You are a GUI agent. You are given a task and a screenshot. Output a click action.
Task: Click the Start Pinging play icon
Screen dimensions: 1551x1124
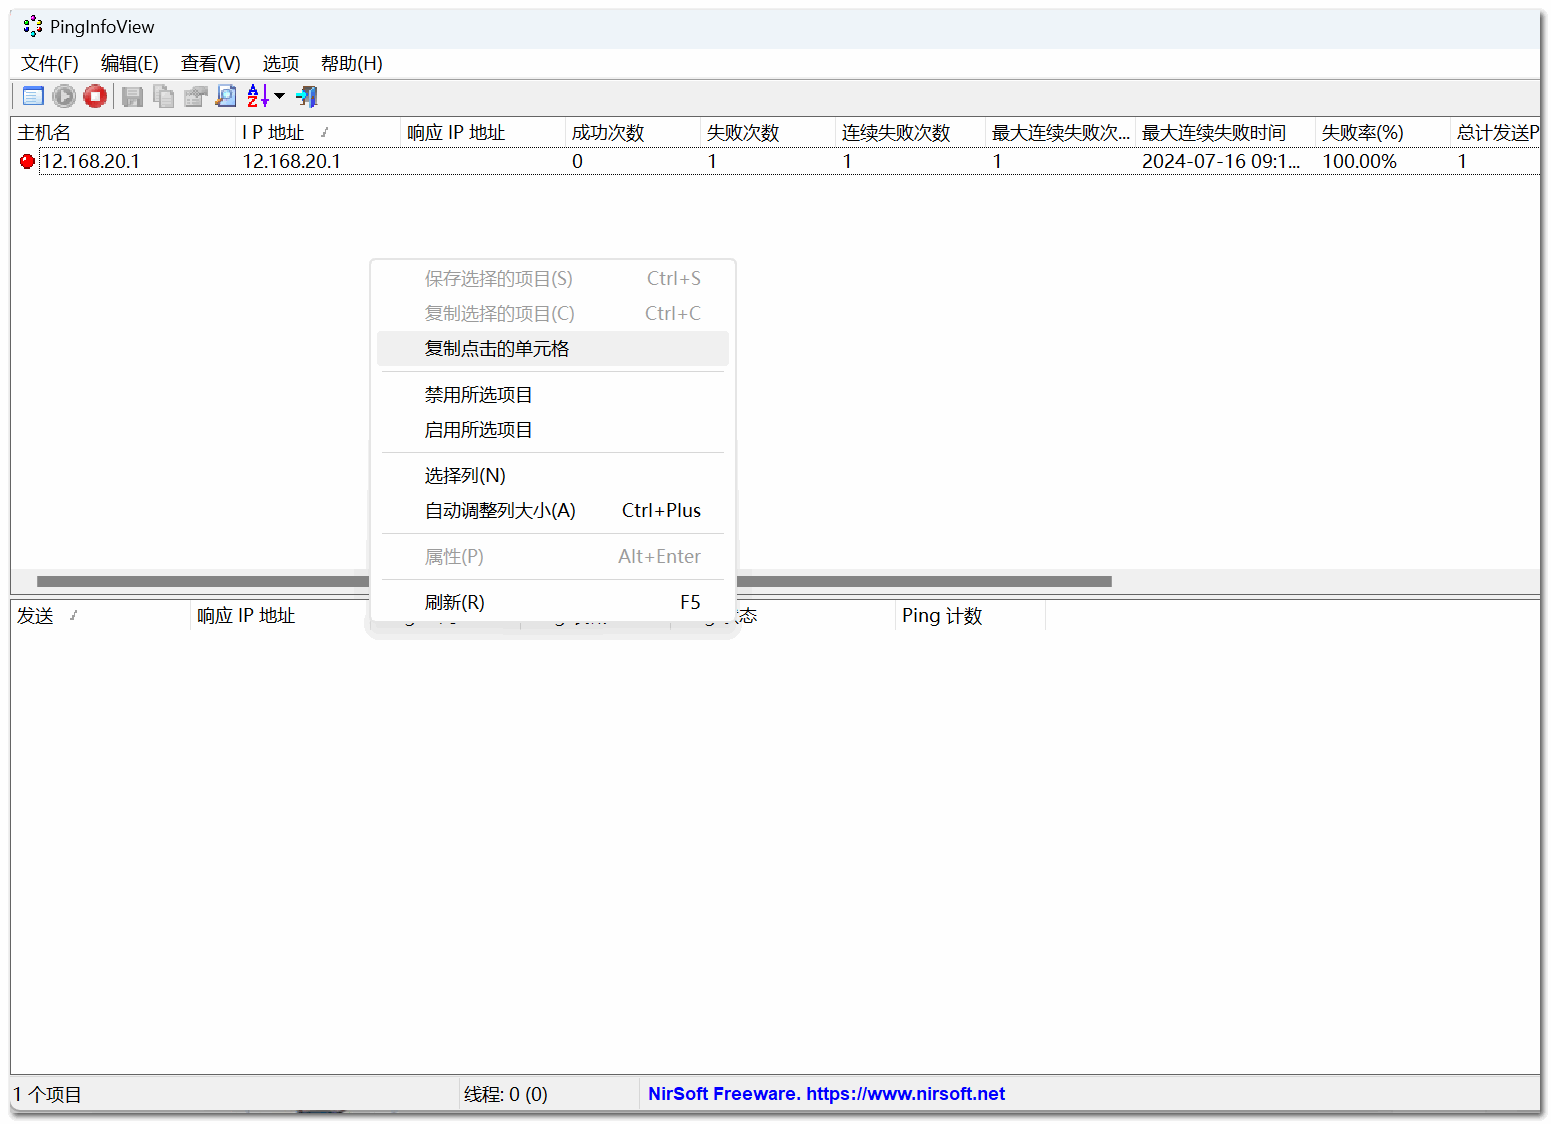(64, 96)
